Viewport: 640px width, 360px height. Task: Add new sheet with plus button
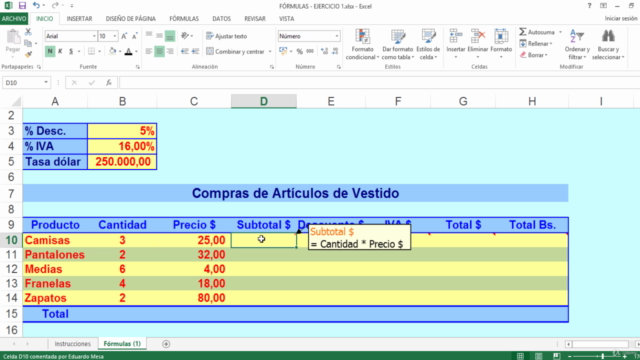click(166, 344)
